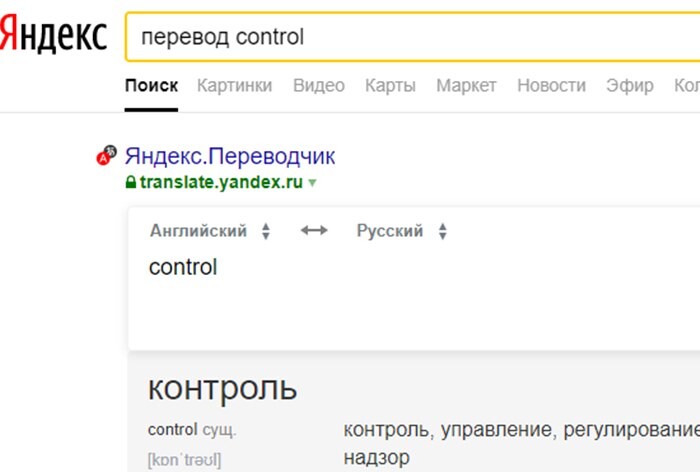
Task: Select the active Поиск tab
Action: pyautogui.click(x=151, y=85)
